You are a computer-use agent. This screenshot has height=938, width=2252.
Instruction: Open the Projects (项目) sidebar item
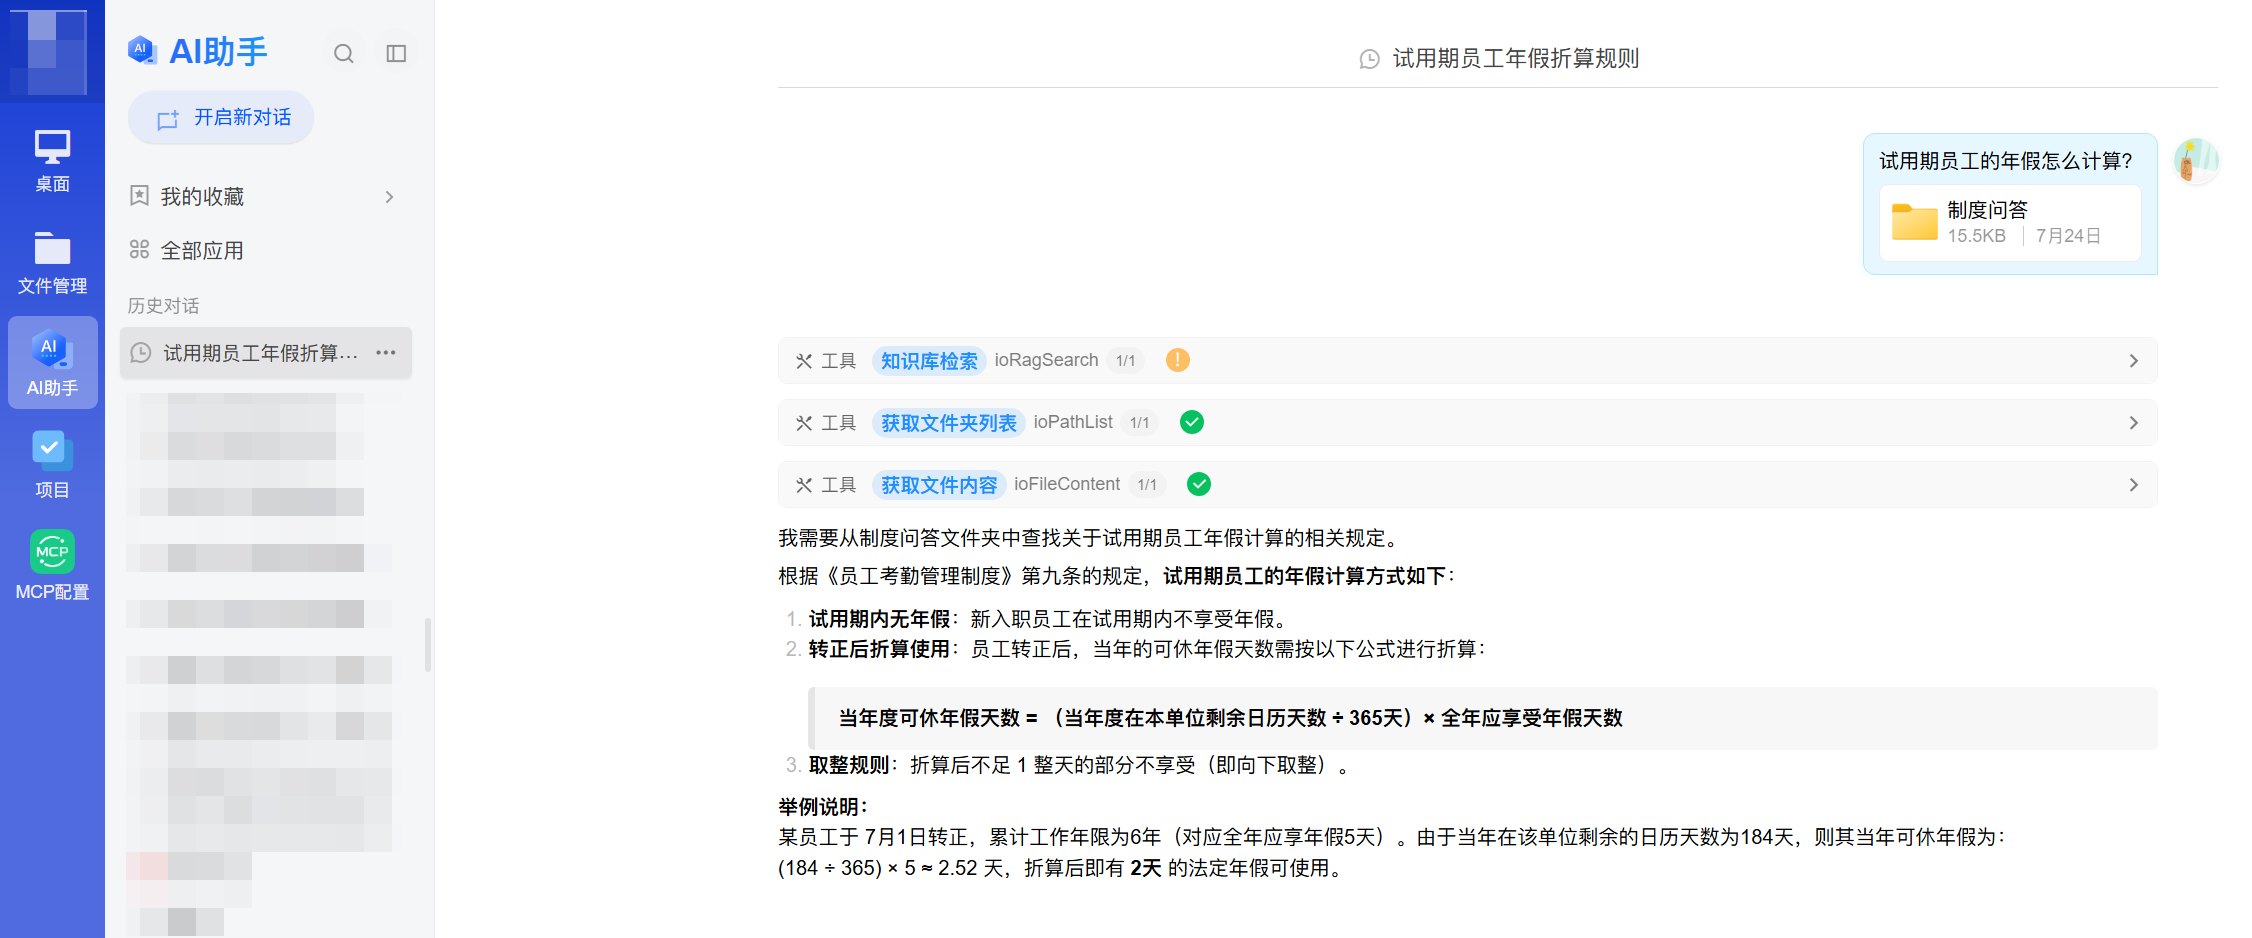tap(52, 465)
